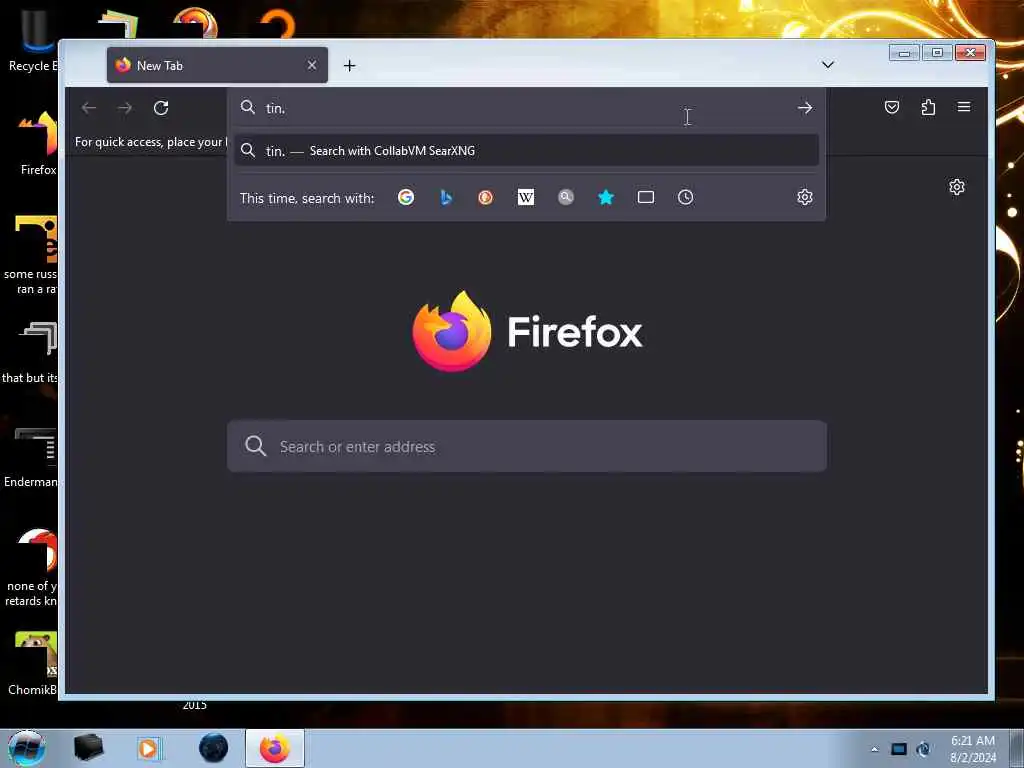Image resolution: width=1024 pixels, height=768 pixels.
Task: Open the Windows Start menu
Action: 27,748
